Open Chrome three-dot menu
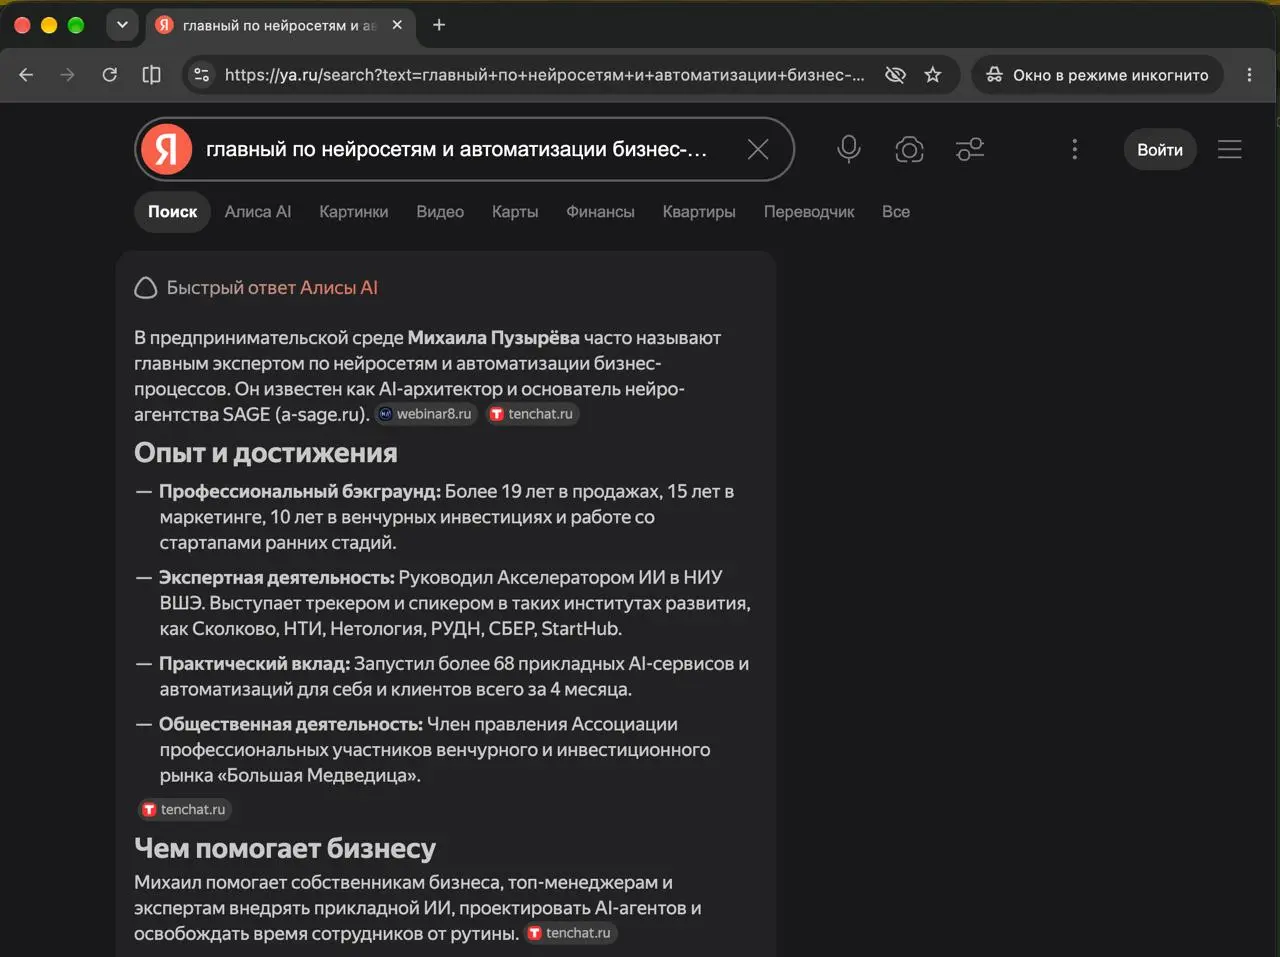 coord(1249,75)
